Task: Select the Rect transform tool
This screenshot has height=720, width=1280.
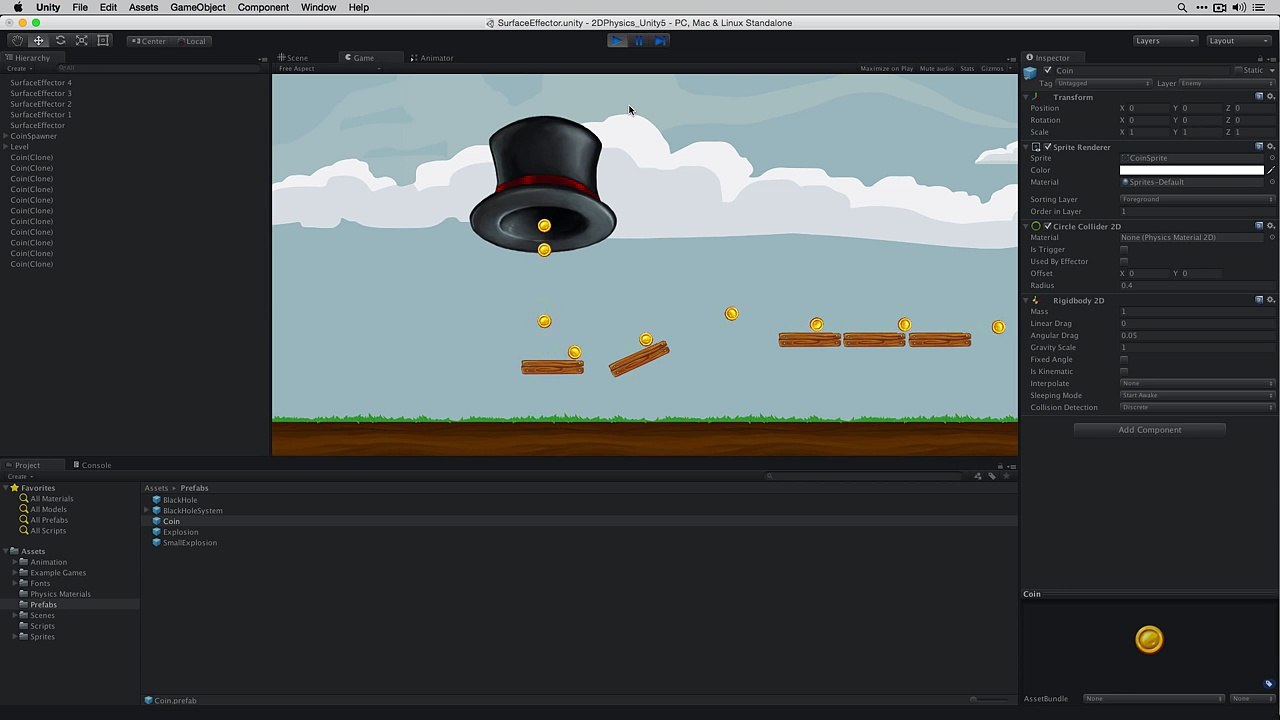Action: tap(103, 41)
